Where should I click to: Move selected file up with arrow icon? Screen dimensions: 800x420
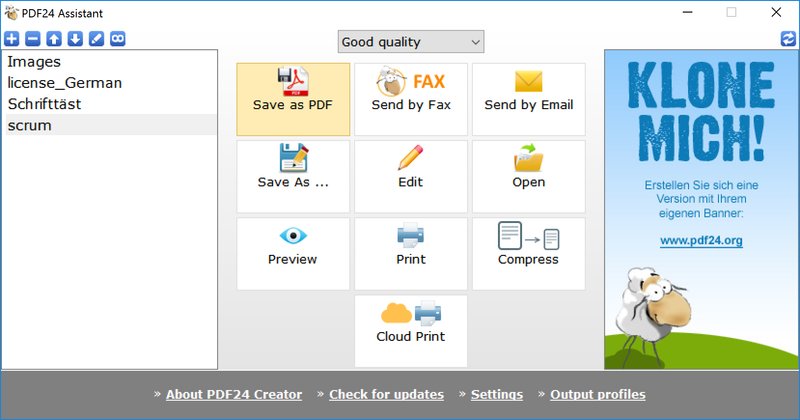(x=54, y=39)
